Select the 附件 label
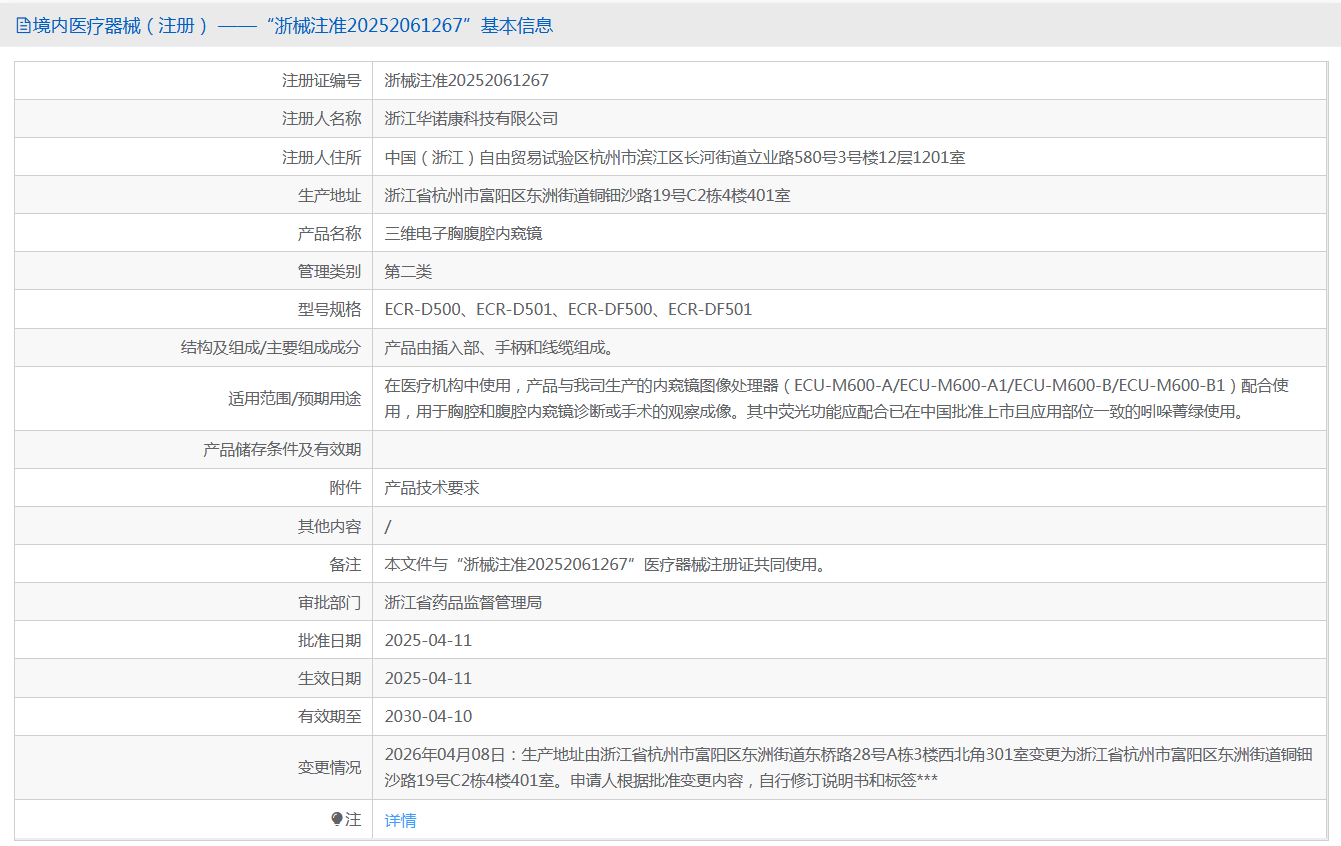Image resolution: width=1341 pixels, height=846 pixels. 345,487
